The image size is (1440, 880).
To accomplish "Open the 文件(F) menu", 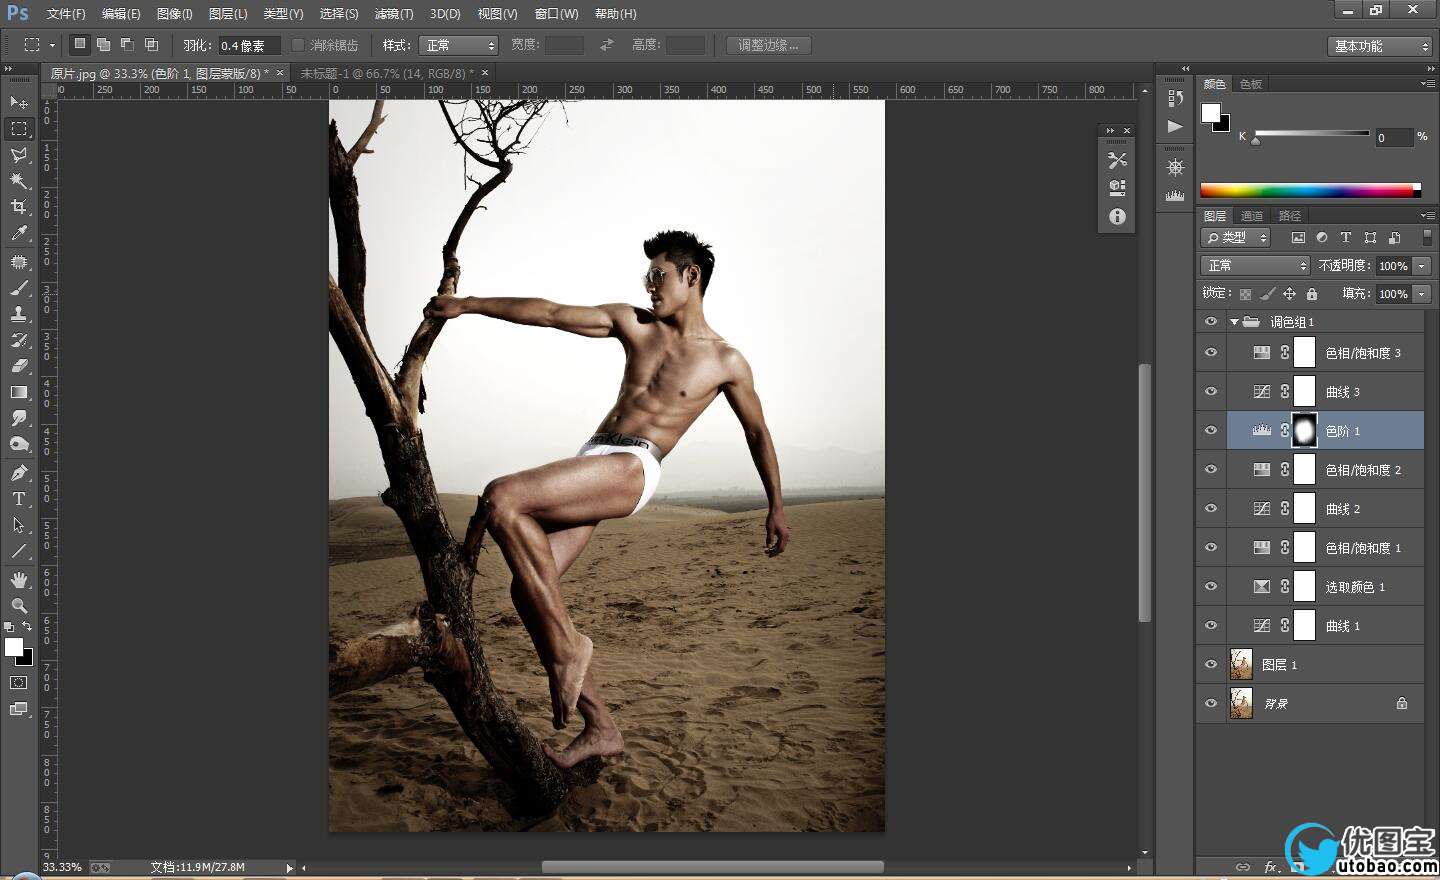I will pos(66,14).
